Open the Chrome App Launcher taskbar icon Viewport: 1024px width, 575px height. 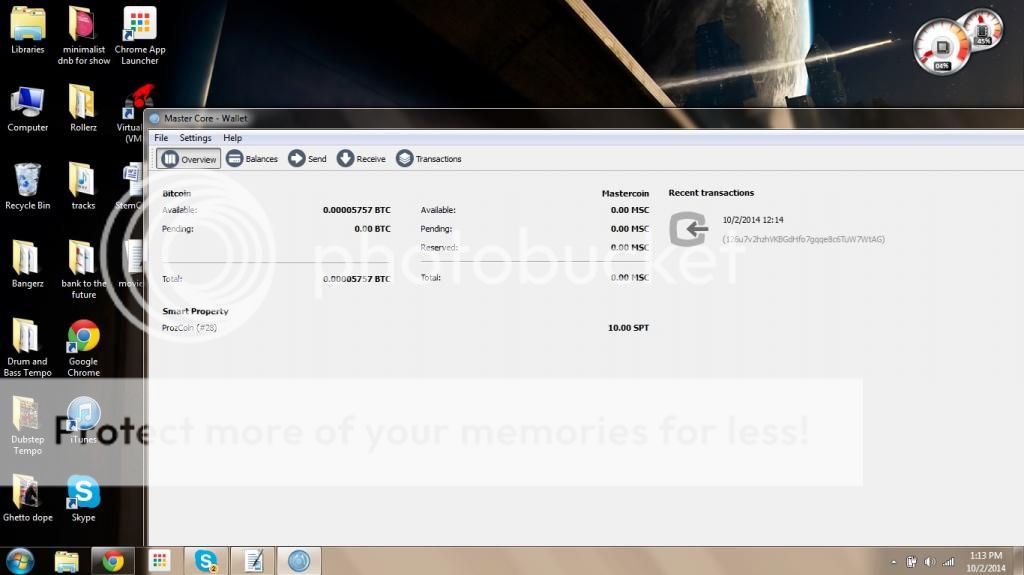pyautogui.click(x=159, y=561)
